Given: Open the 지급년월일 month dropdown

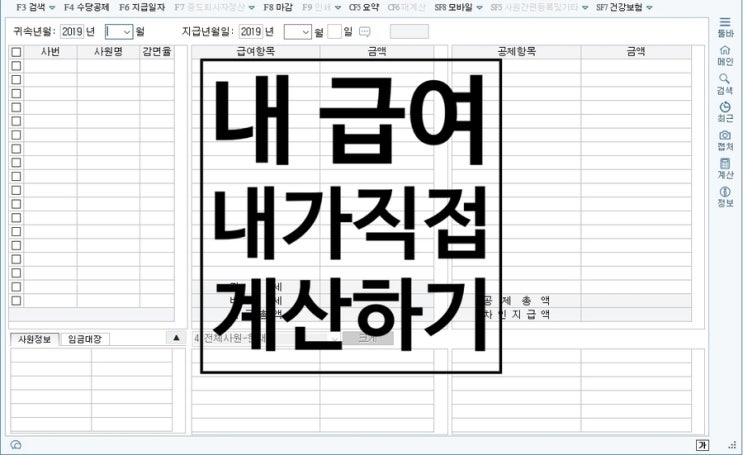Looking at the screenshot, I should [306, 32].
